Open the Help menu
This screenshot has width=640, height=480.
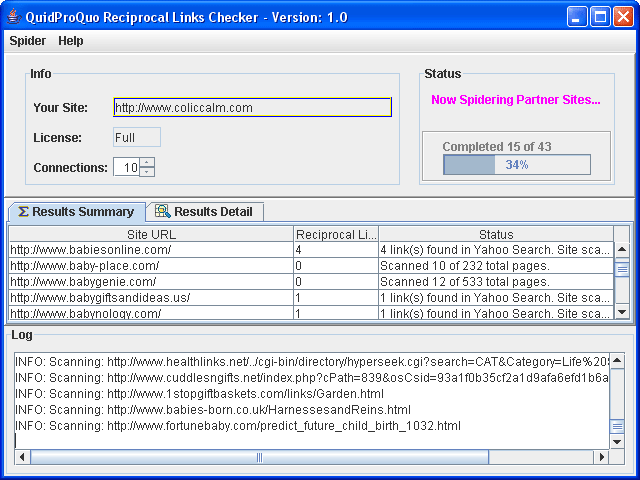click(71, 41)
